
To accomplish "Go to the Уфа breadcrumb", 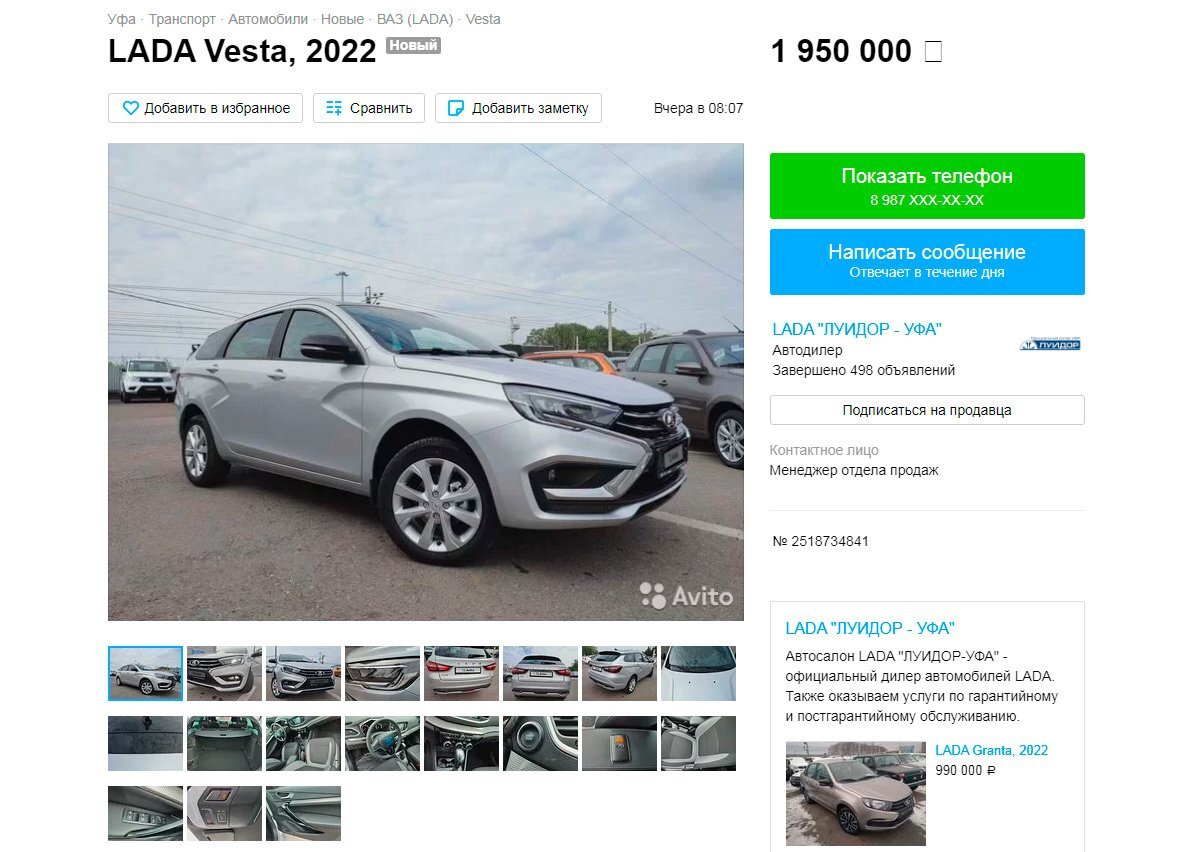I will [121, 19].
